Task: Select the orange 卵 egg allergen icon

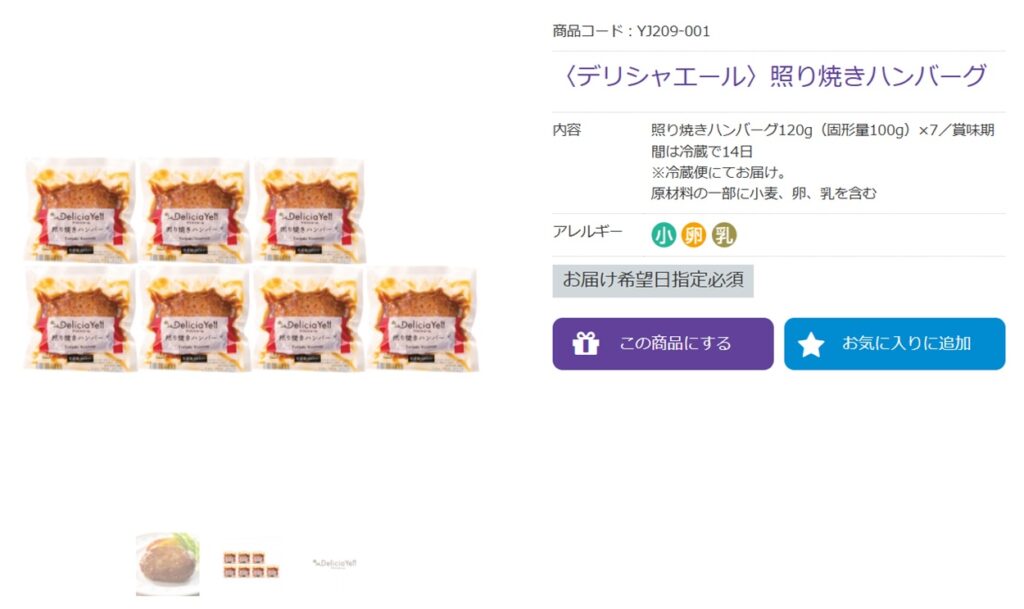Action: click(694, 235)
